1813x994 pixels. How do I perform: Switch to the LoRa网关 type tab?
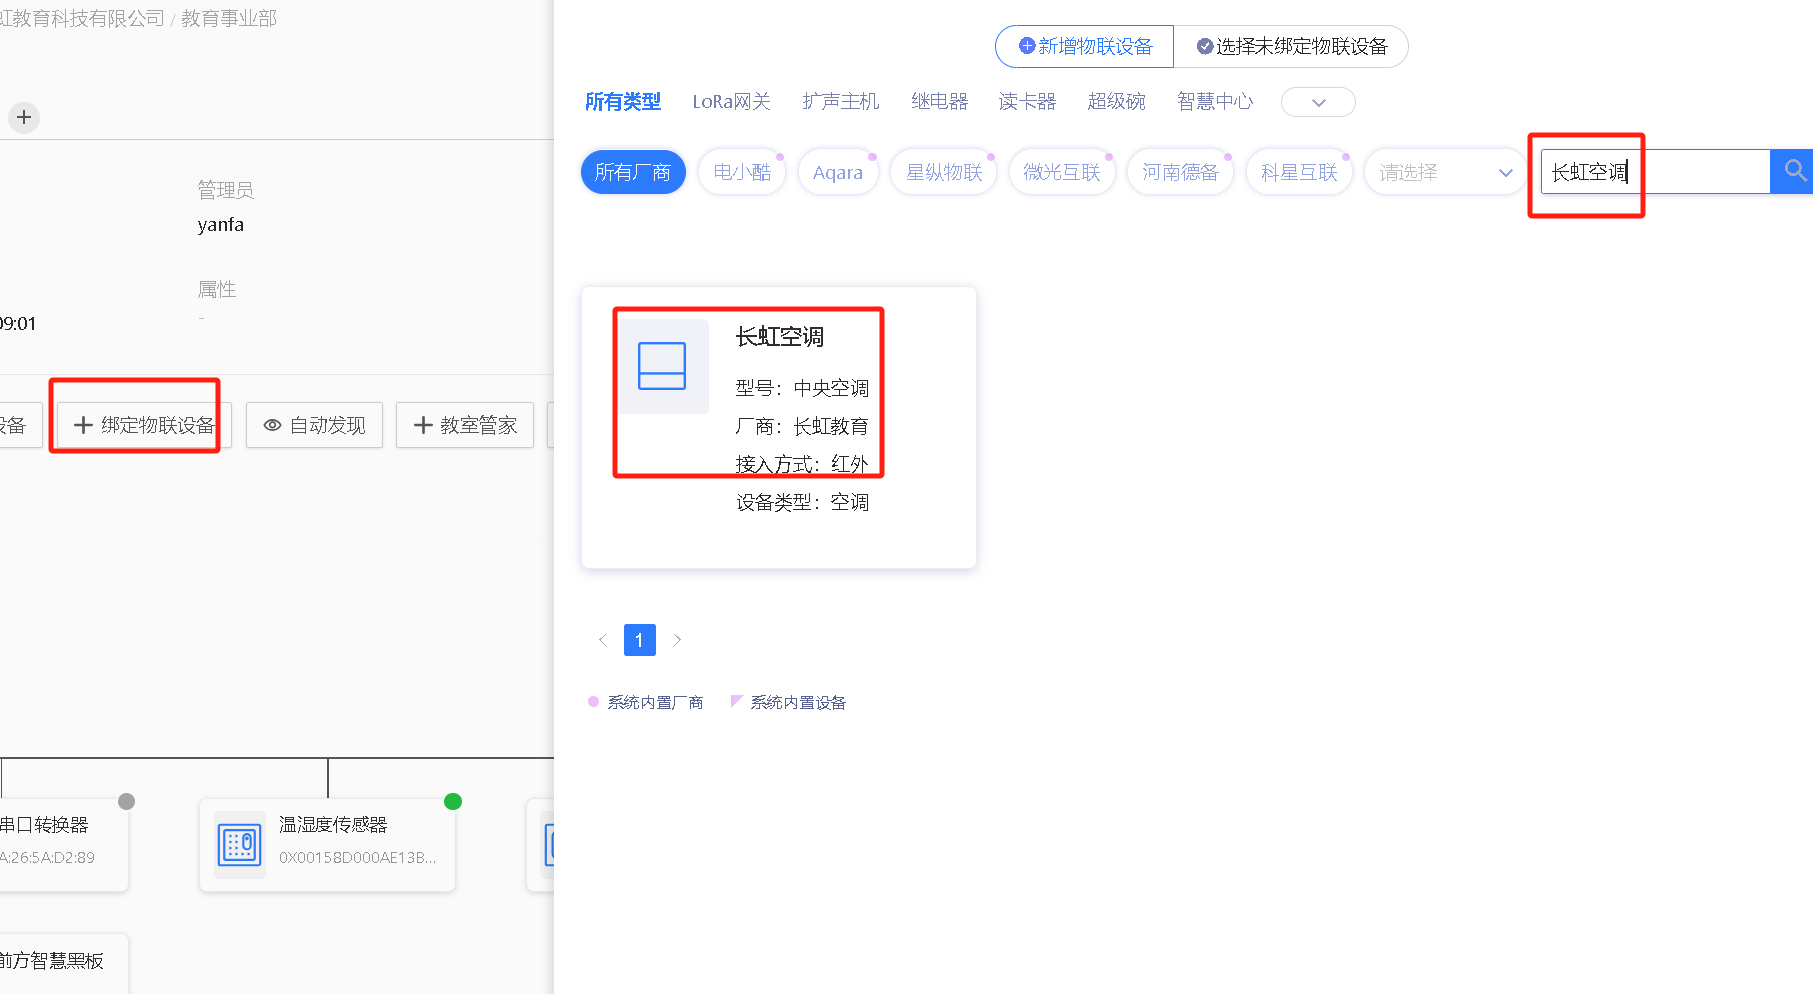click(731, 102)
